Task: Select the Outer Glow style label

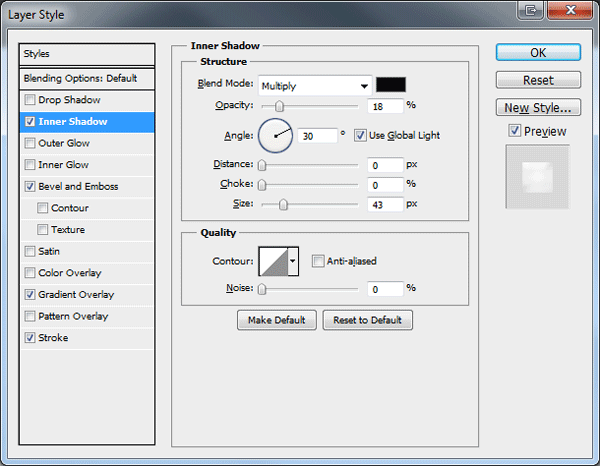Action: (64, 143)
